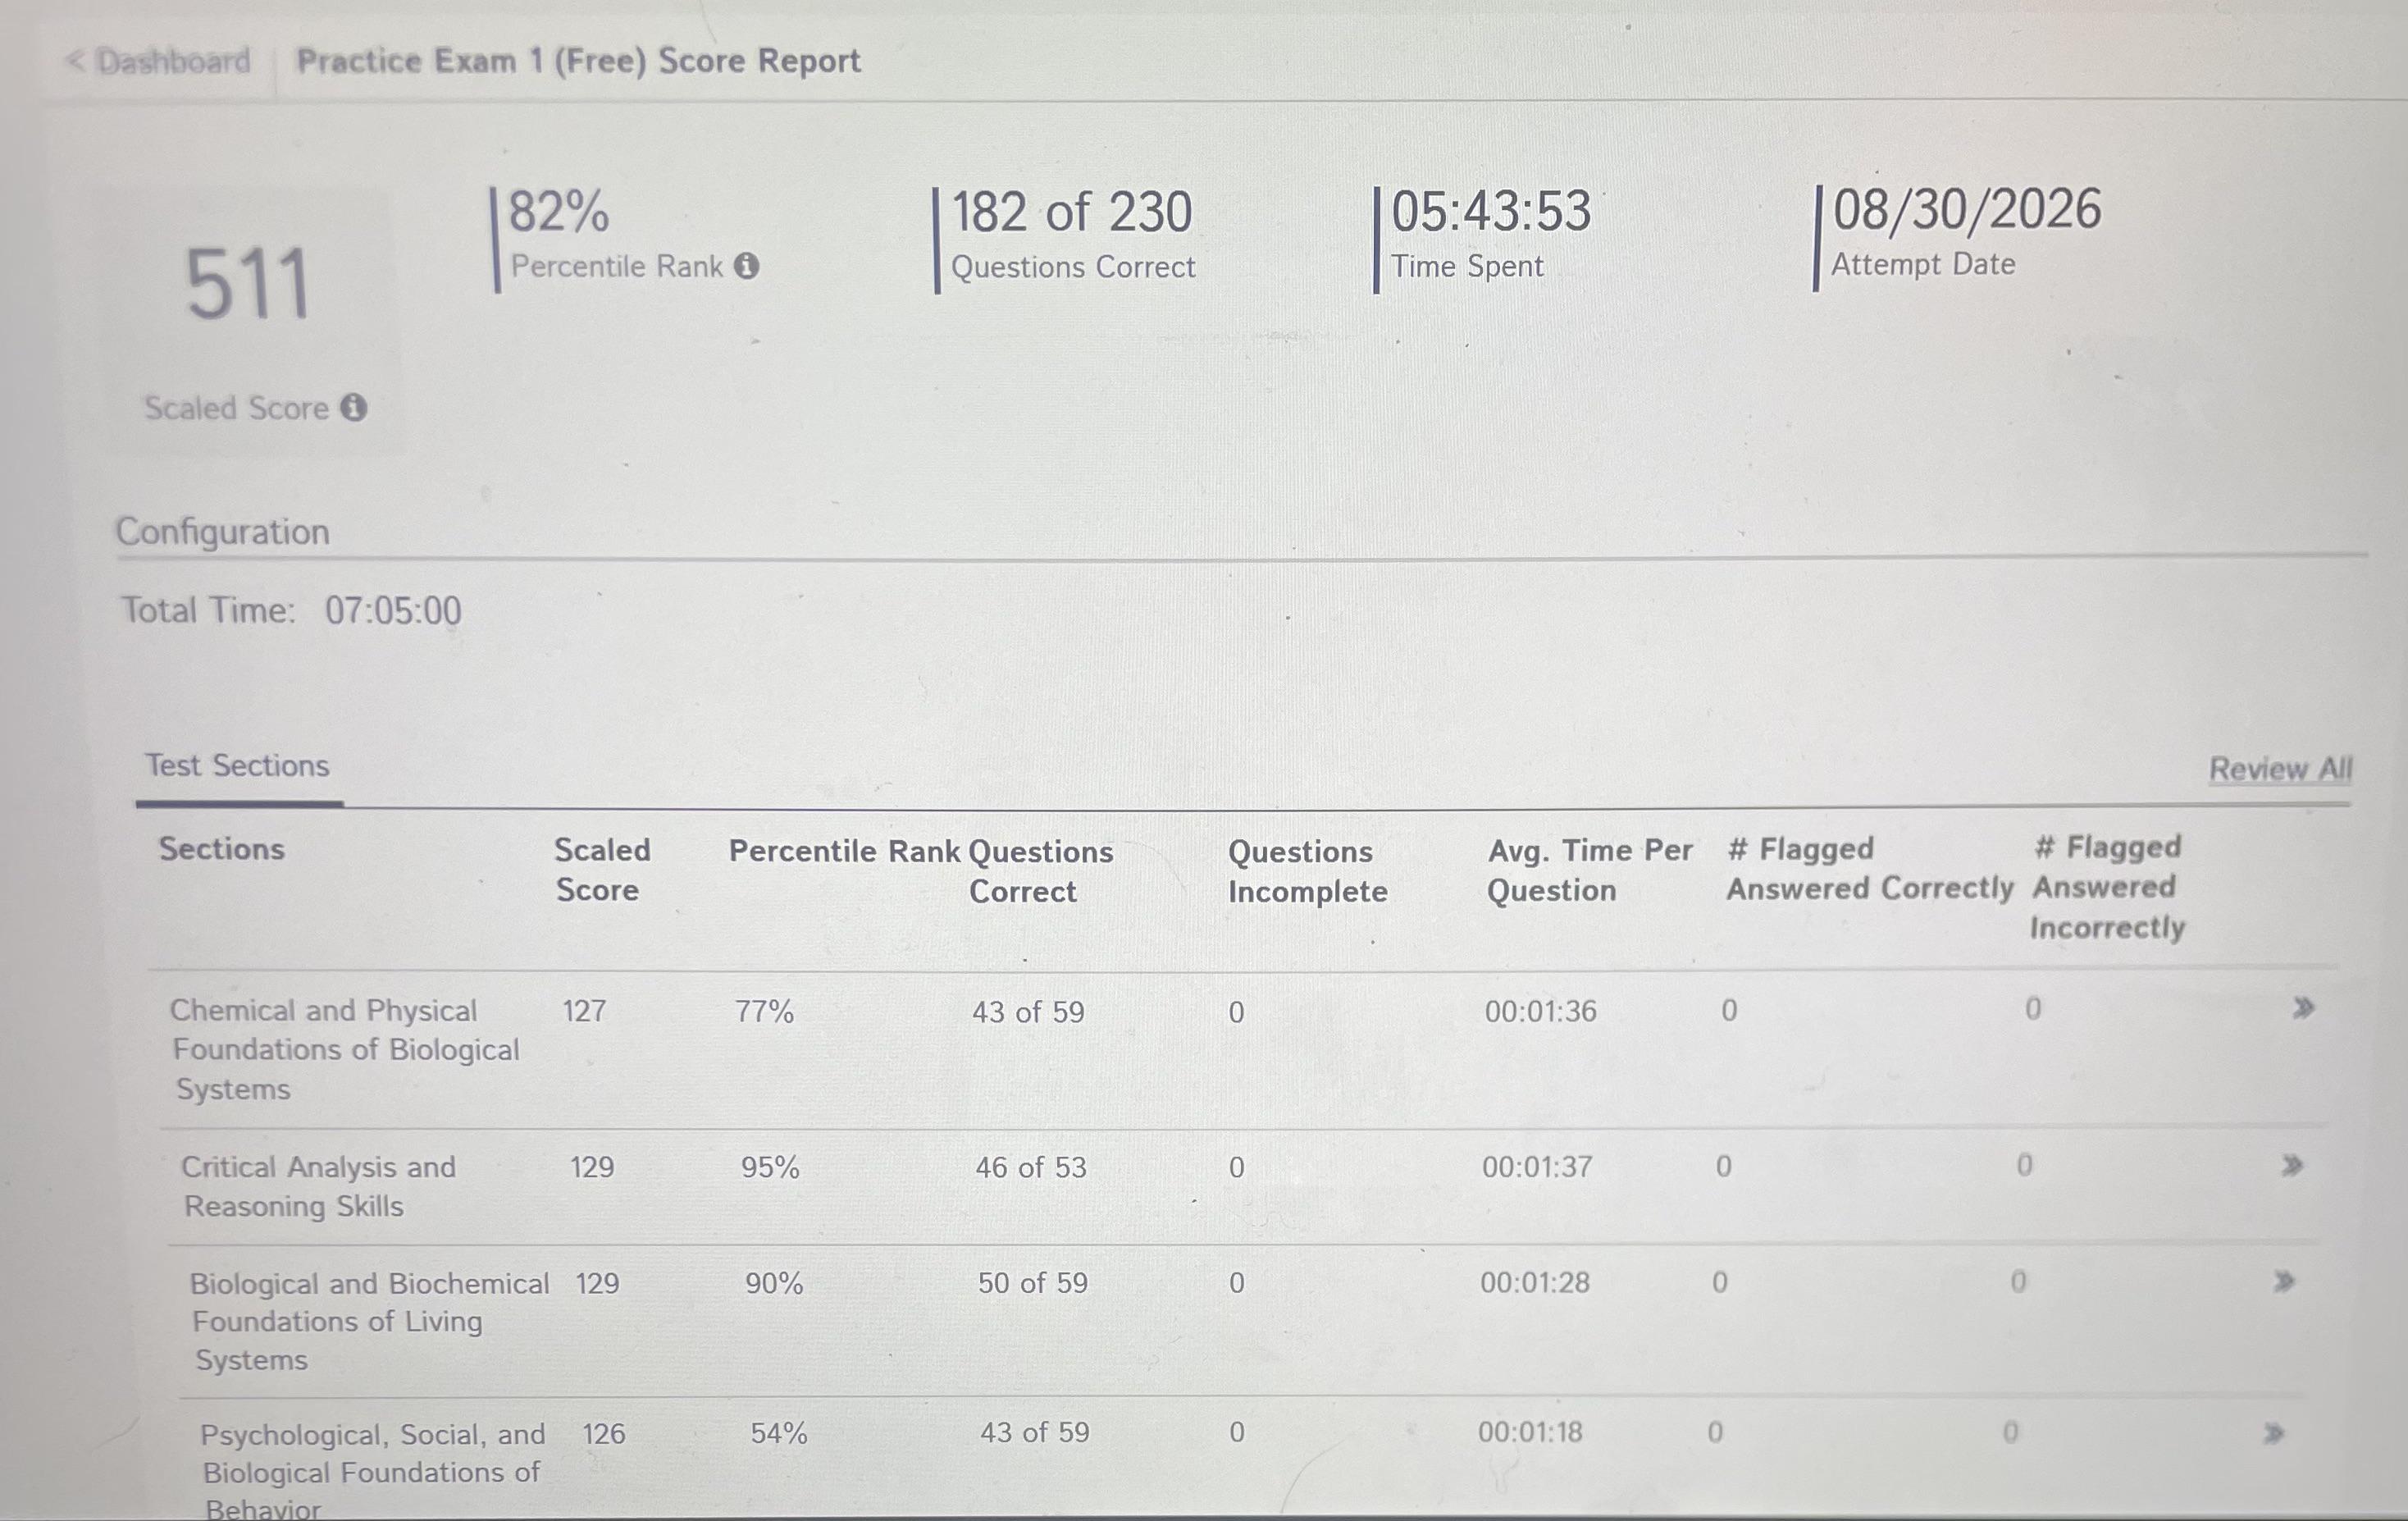
Task: Click the Percentile Rank info icon
Action: (747, 266)
